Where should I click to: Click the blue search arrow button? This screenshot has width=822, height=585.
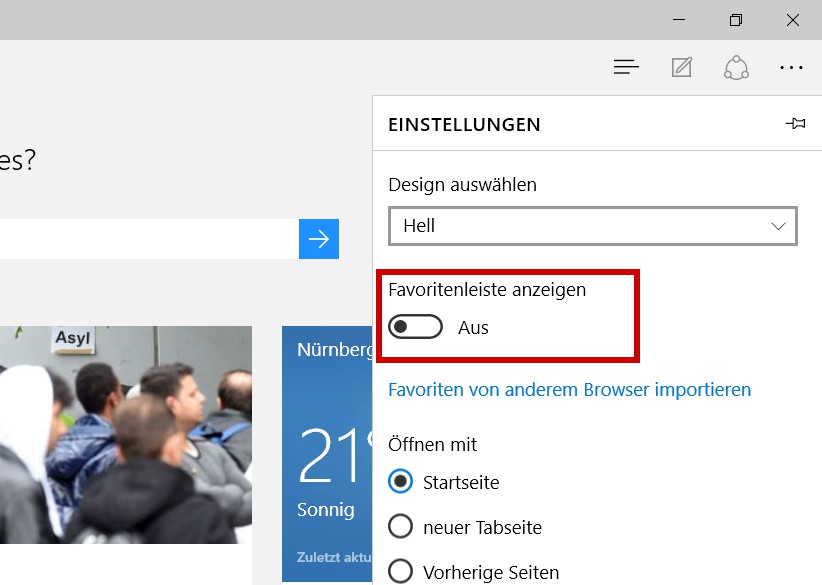(x=319, y=239)
